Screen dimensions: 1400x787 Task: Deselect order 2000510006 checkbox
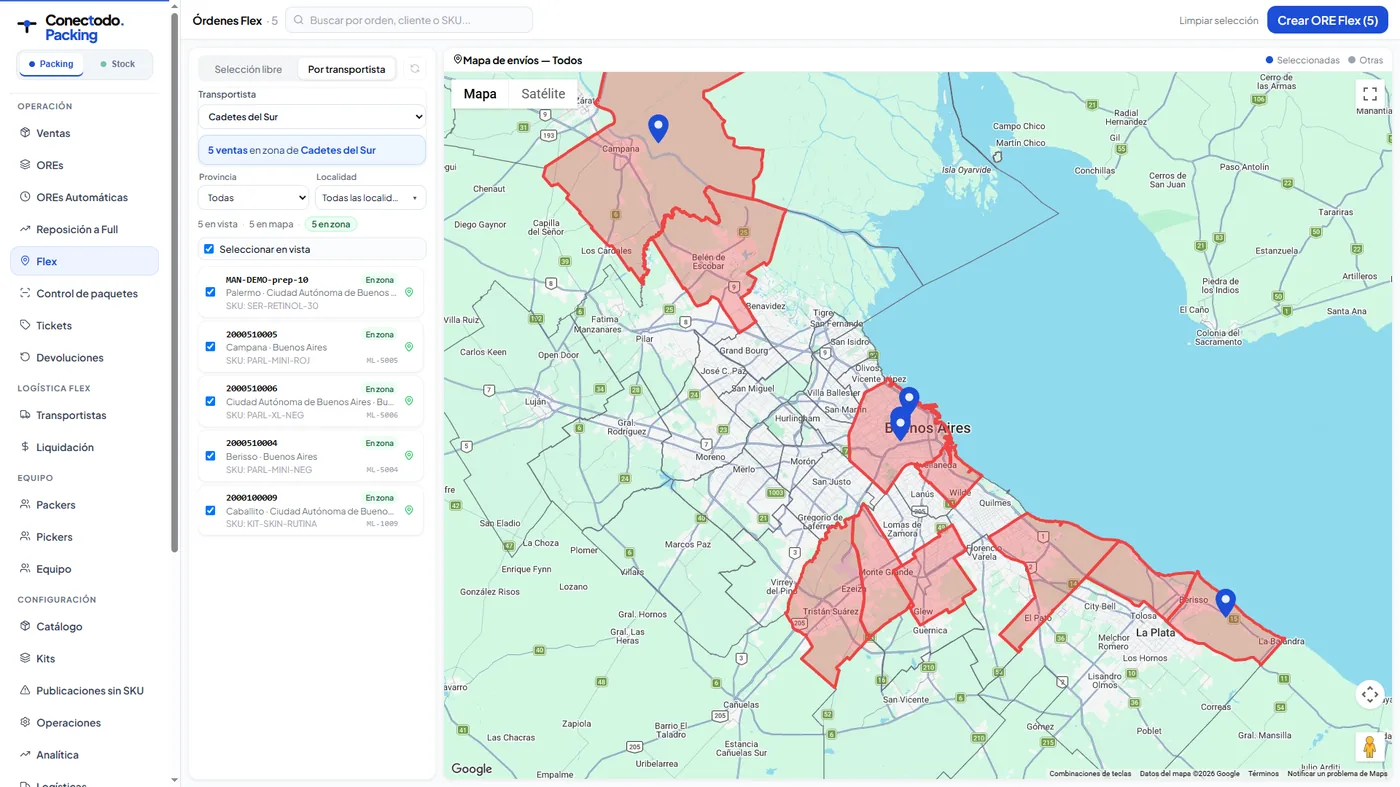pyautogui.click(x=210, y=401)
